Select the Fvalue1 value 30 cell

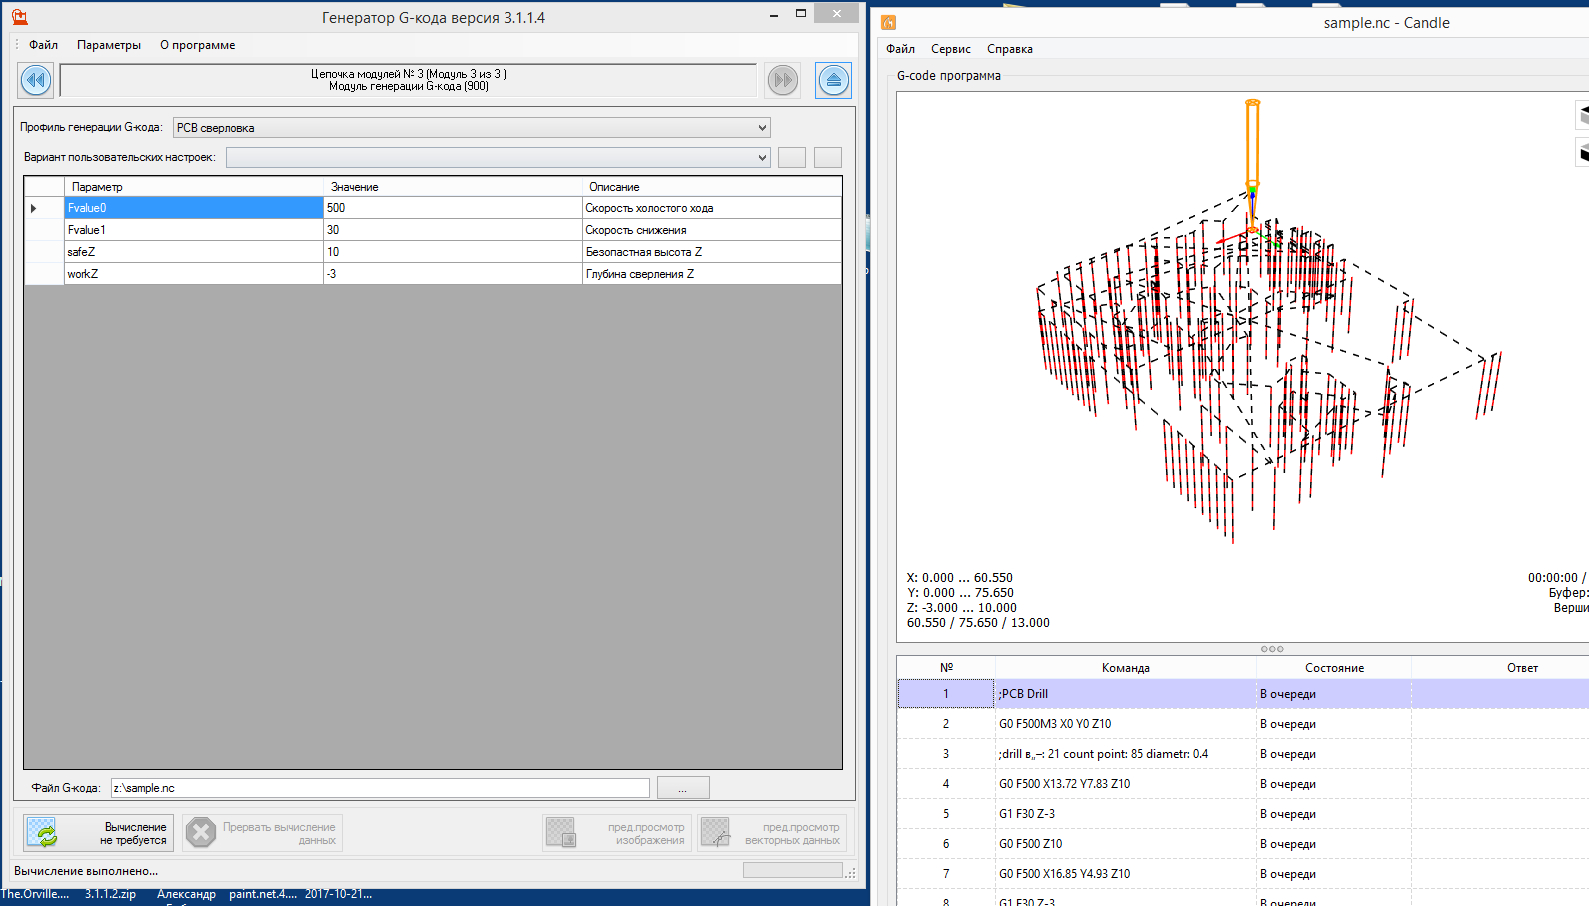pyautogui.click(x=453, y=230)
